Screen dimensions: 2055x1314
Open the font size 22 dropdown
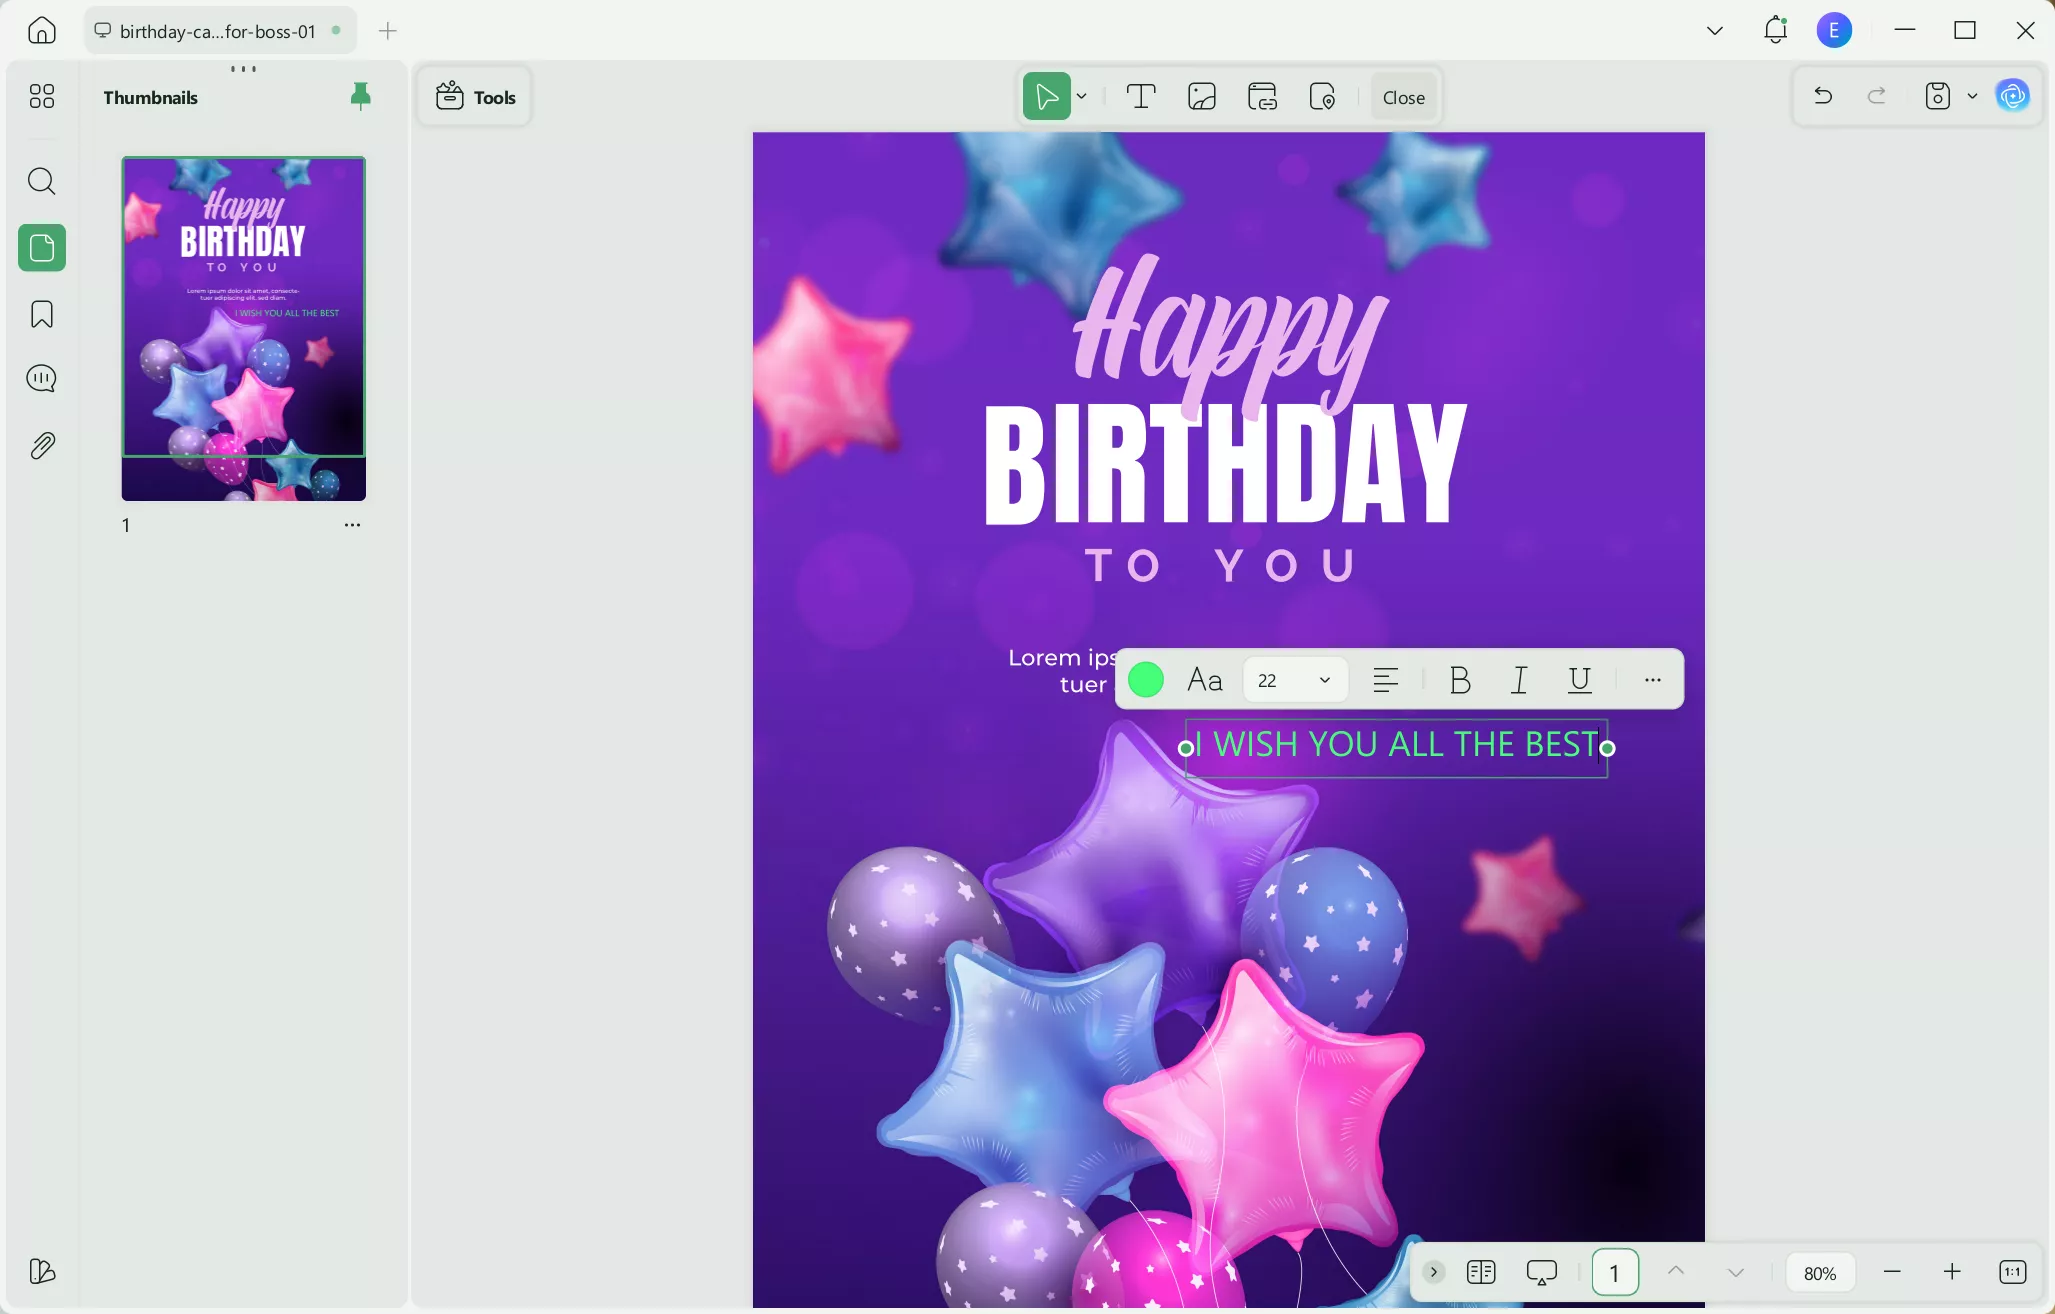pos(1294,679)
